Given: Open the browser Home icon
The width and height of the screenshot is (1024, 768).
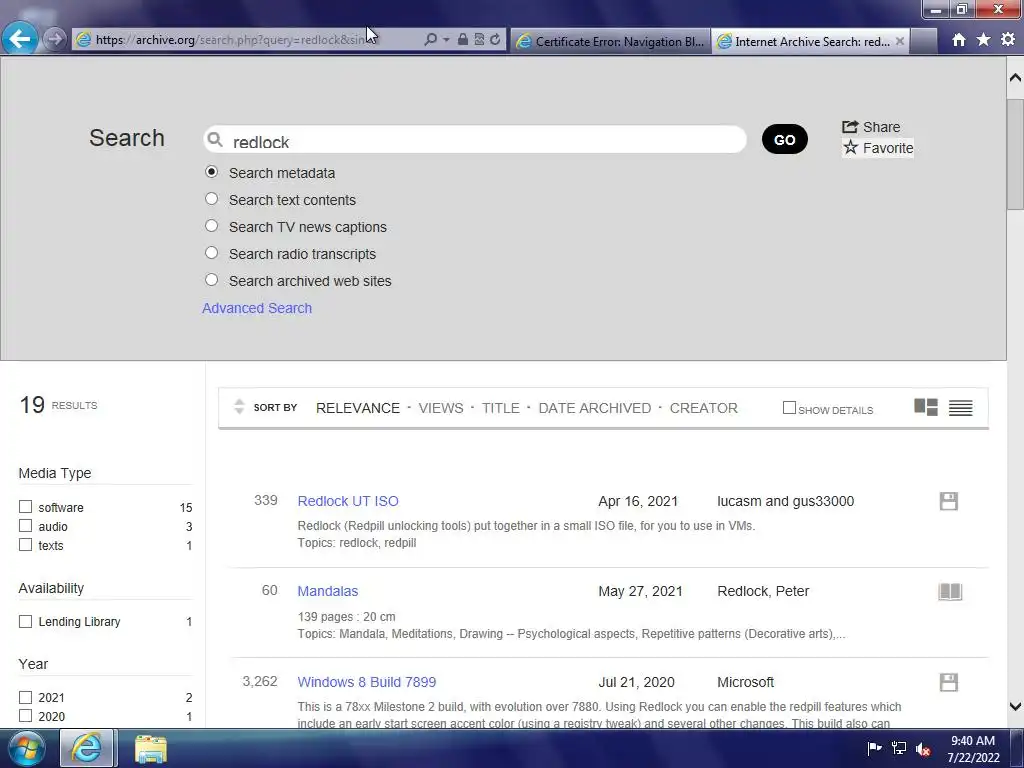Looking at the screenshot, I should coord(959,40).
